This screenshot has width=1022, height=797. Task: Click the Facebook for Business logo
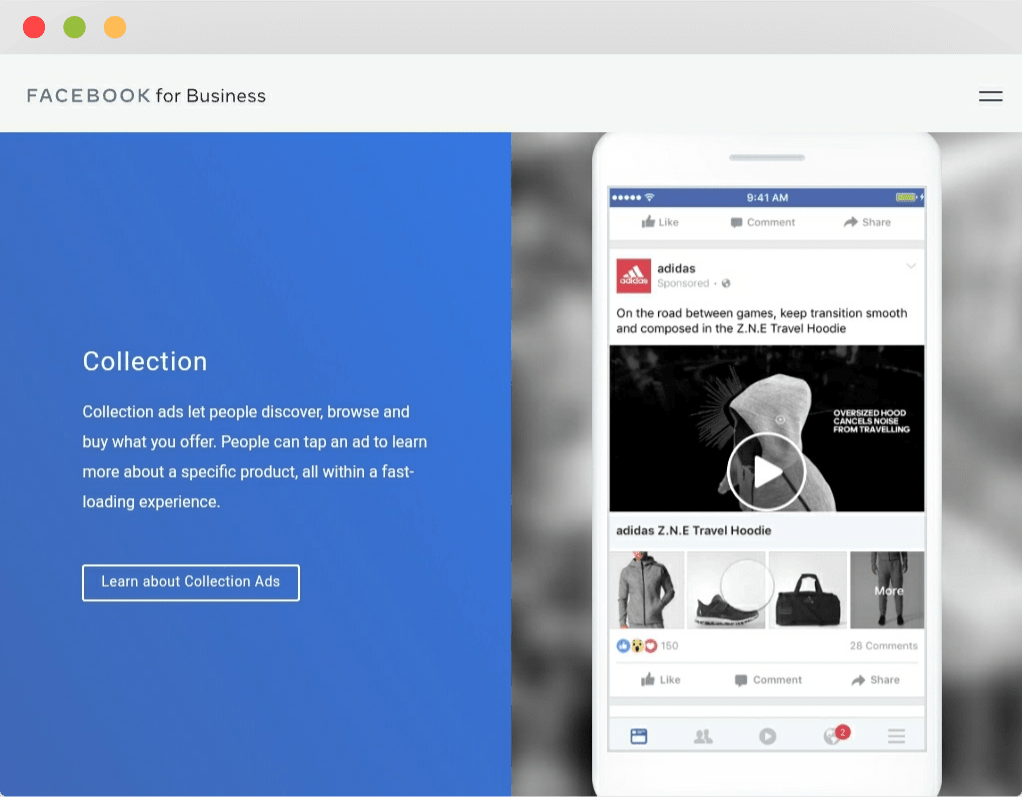pyautogui.click(x=146, y=96)
